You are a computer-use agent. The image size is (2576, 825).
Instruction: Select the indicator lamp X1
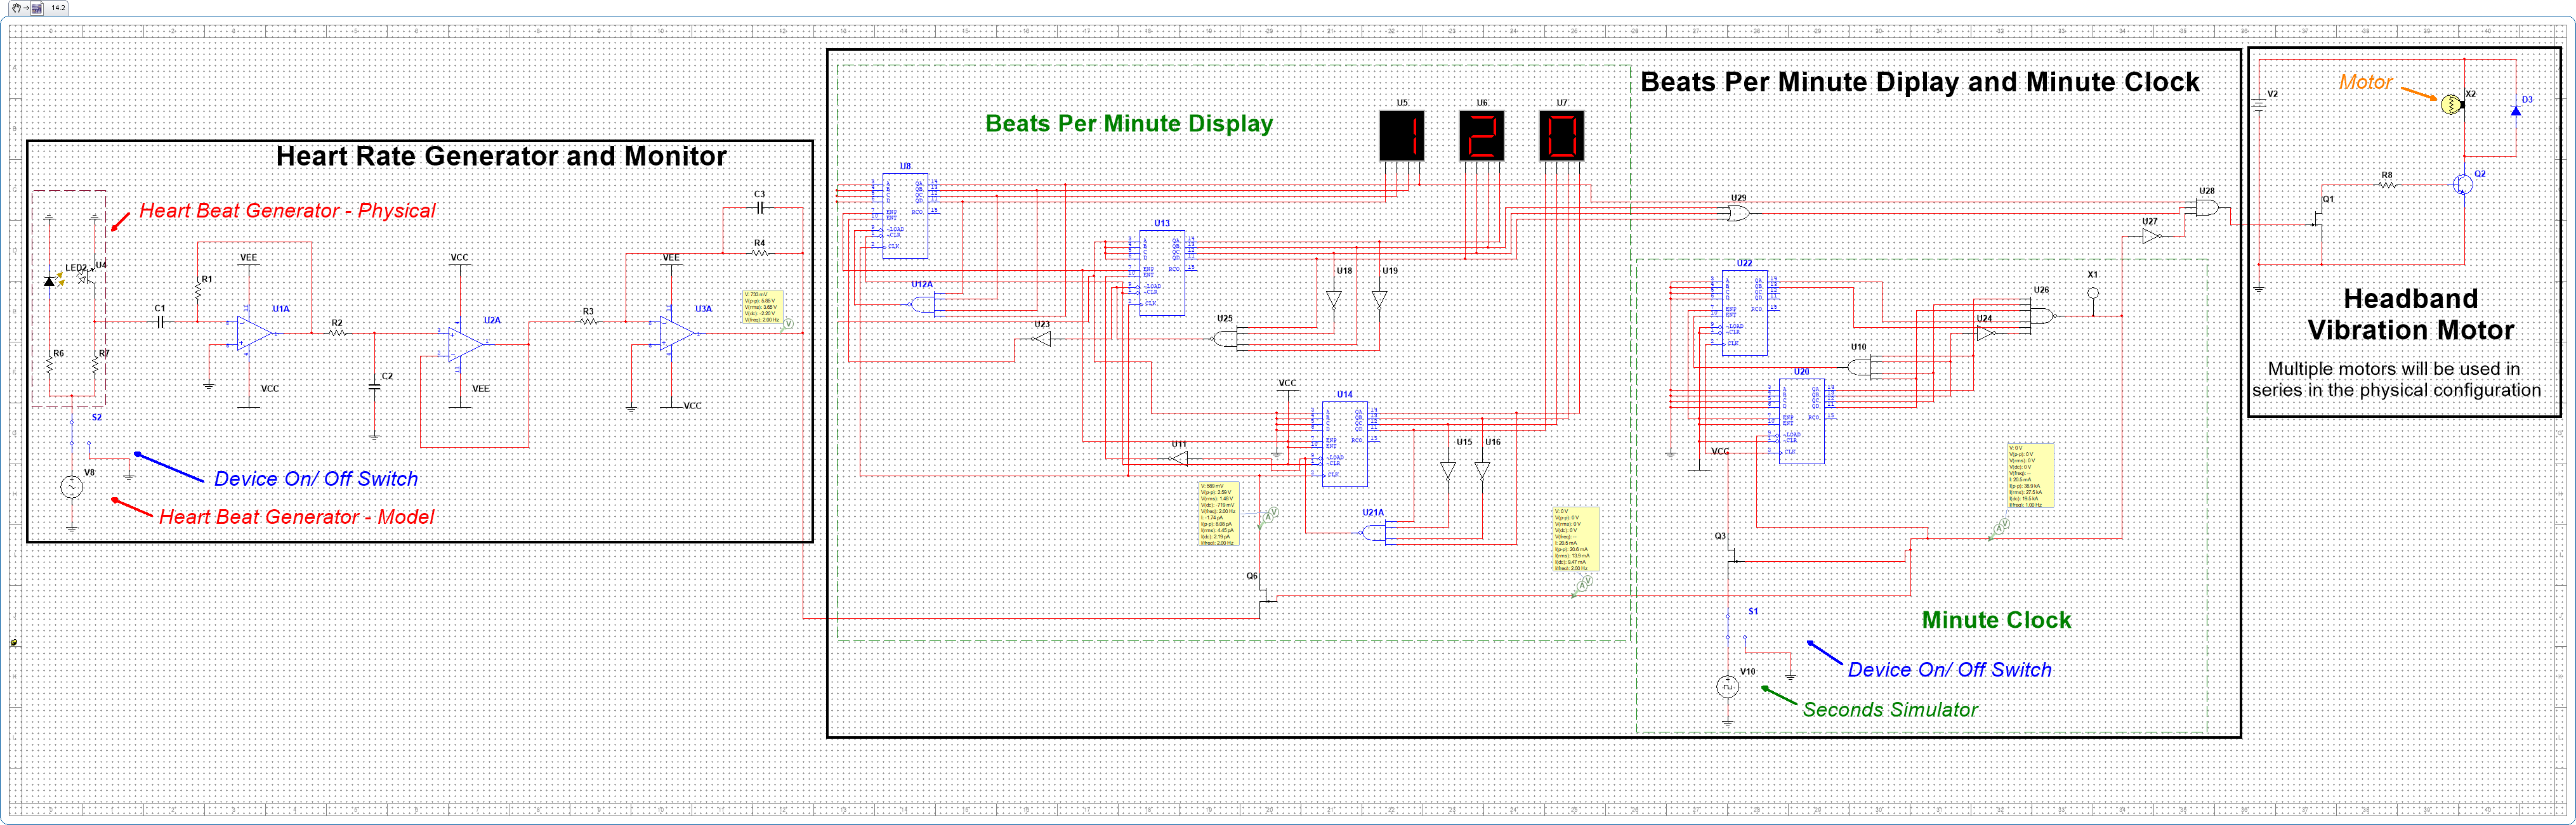(2093, 293)
